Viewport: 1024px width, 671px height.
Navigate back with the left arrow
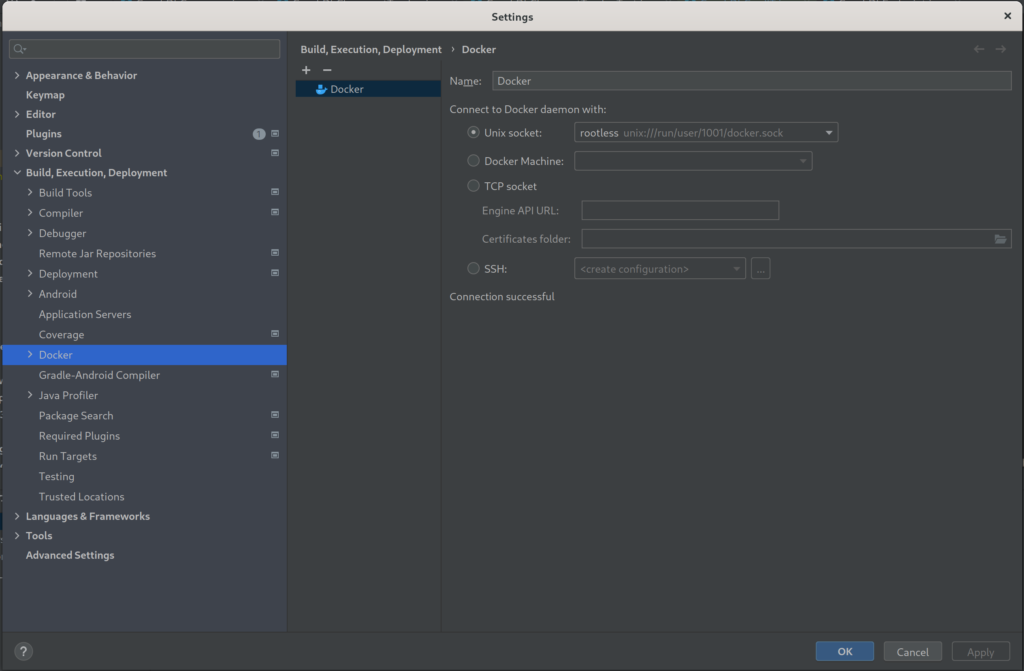click(x=979, y=49)
